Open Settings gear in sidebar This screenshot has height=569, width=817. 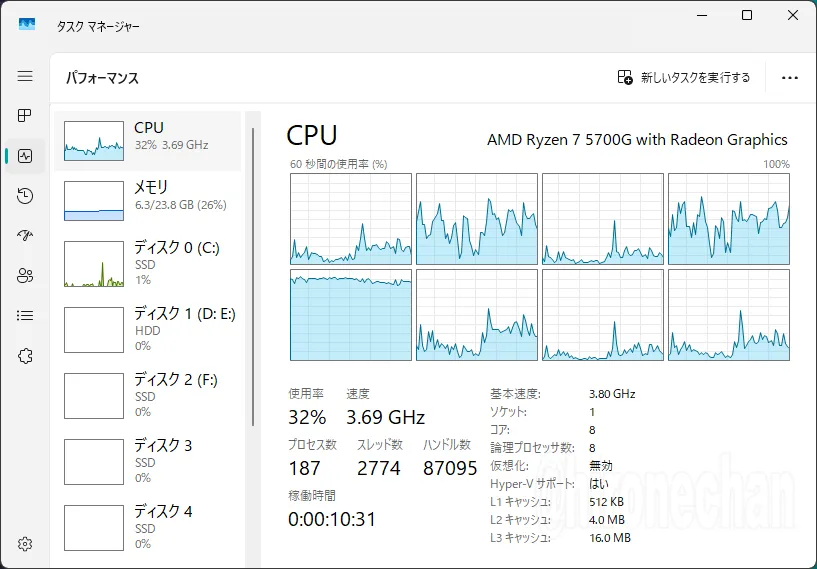(25, 543)
